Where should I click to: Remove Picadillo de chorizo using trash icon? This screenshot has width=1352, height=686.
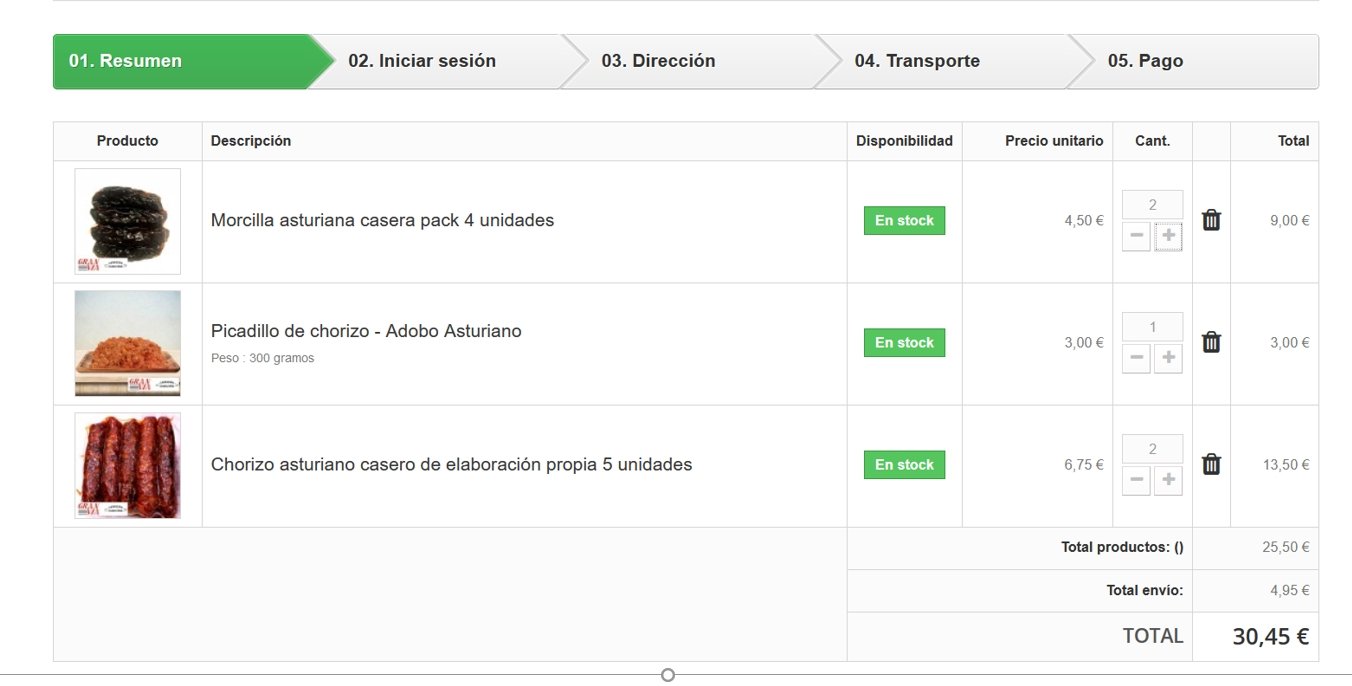tap(1211, 342)
